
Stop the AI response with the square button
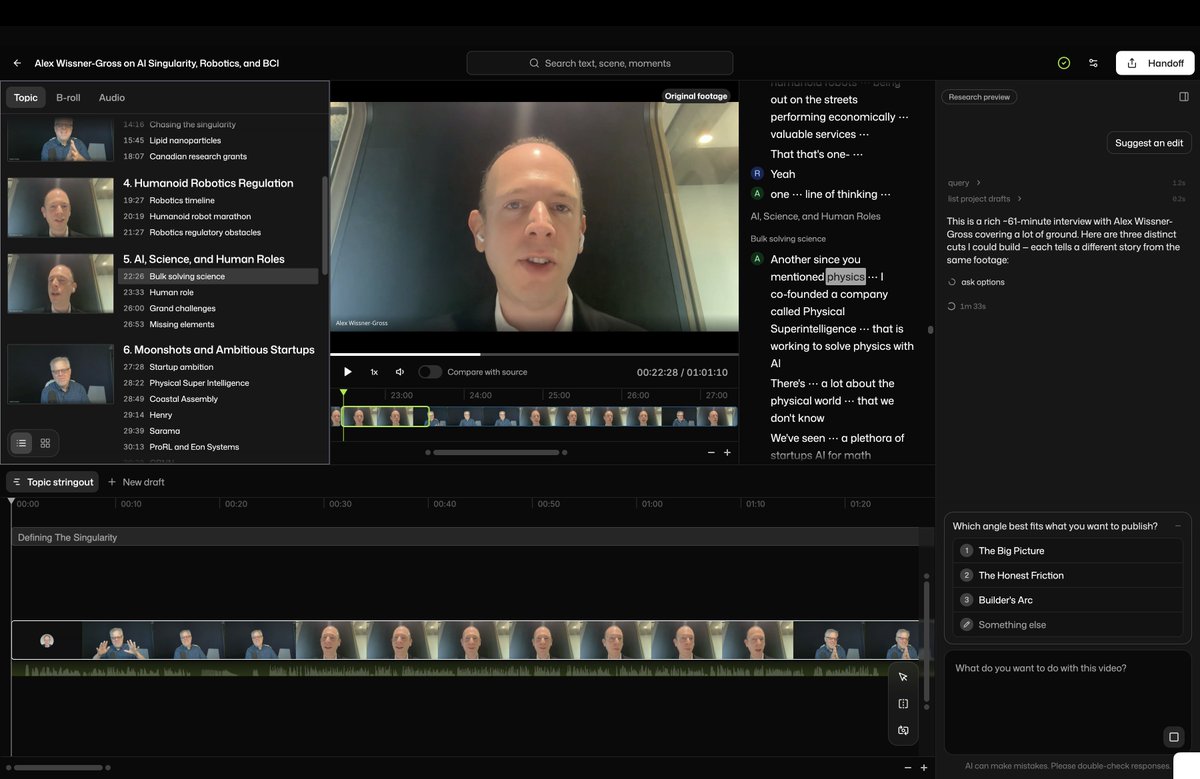pyautogui.click(x=1174, y=737)
